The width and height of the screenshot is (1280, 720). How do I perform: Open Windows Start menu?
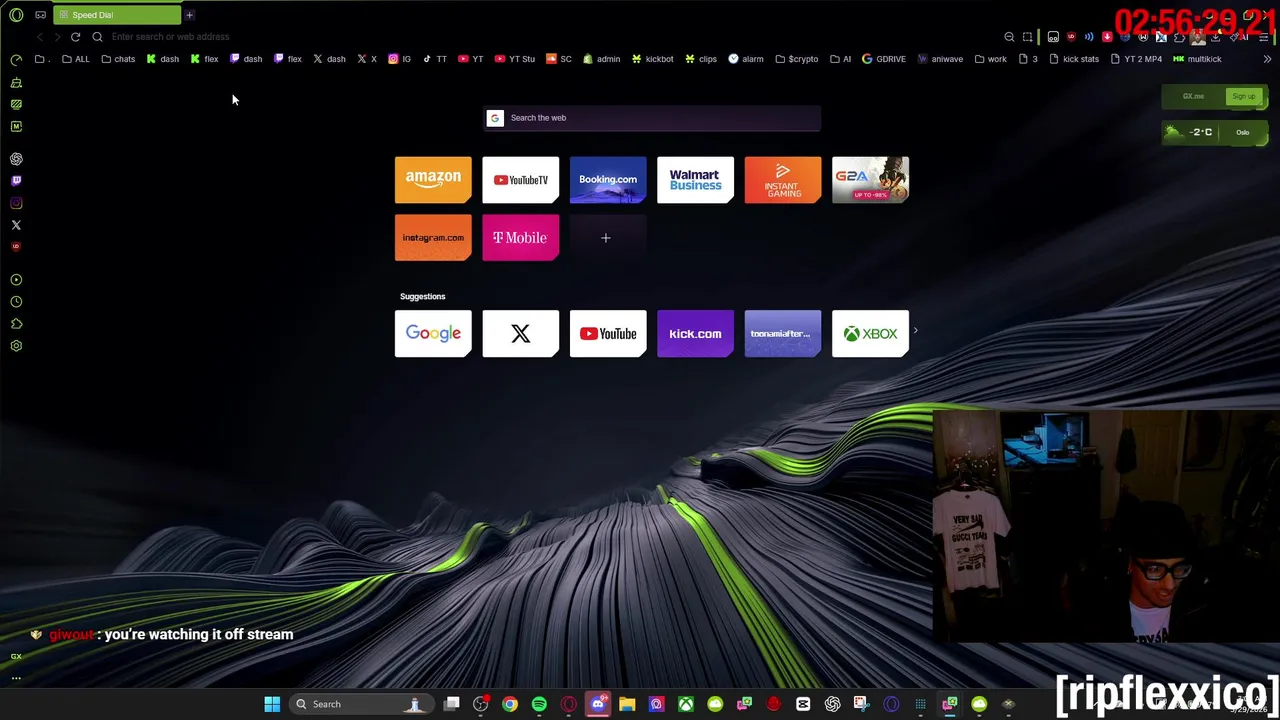pos(272,704)
